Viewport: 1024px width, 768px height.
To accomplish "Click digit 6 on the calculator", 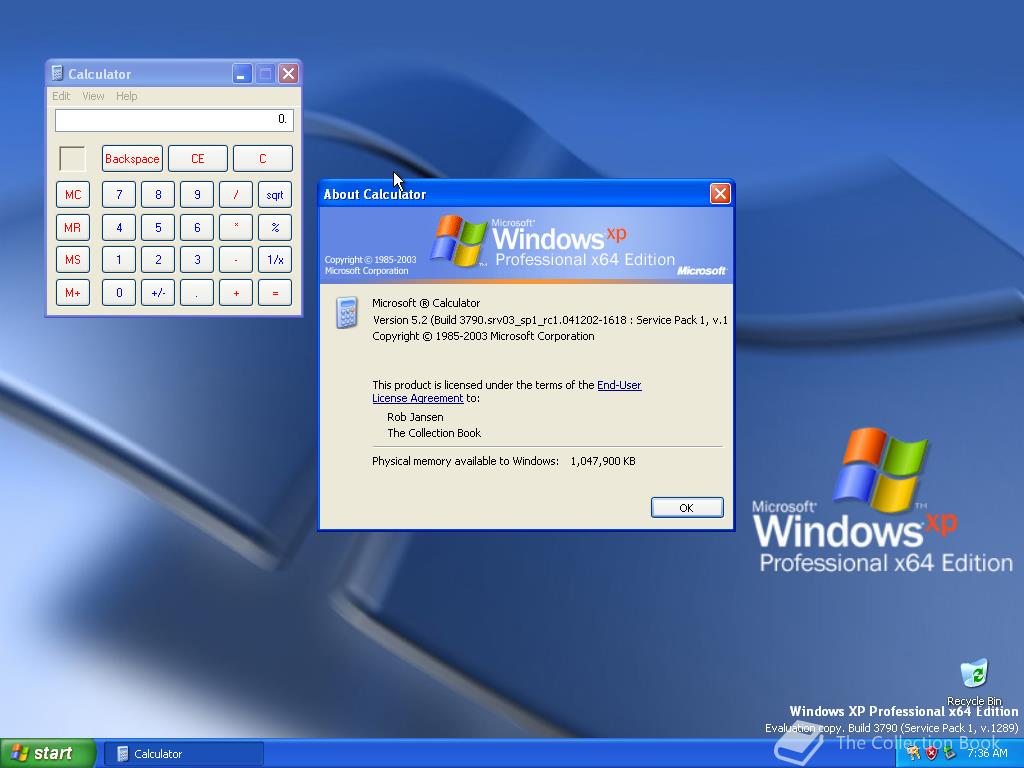I will tap(197, 227).
